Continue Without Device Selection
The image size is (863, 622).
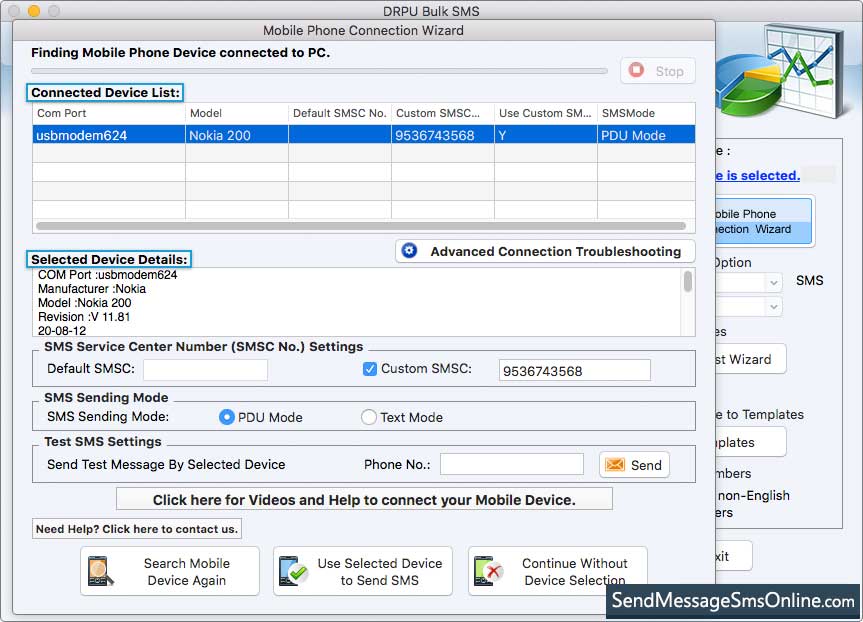pyautogui.click(x=558, y=571)
